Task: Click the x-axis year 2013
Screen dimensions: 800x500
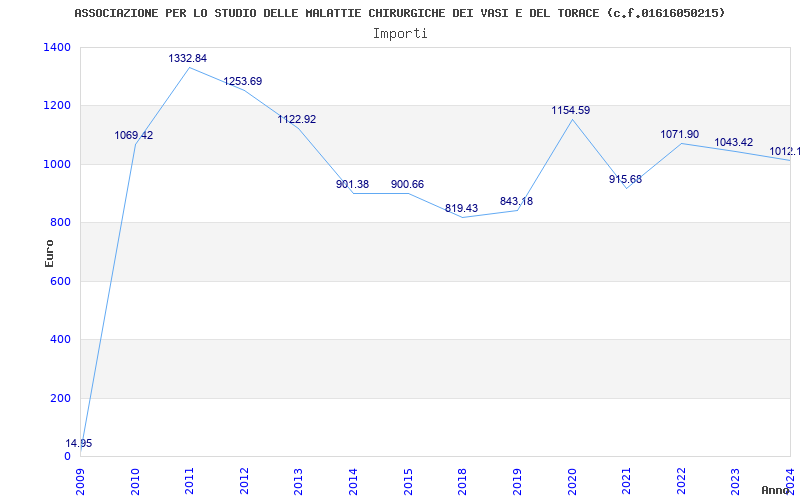Action: tap(299, 481)
